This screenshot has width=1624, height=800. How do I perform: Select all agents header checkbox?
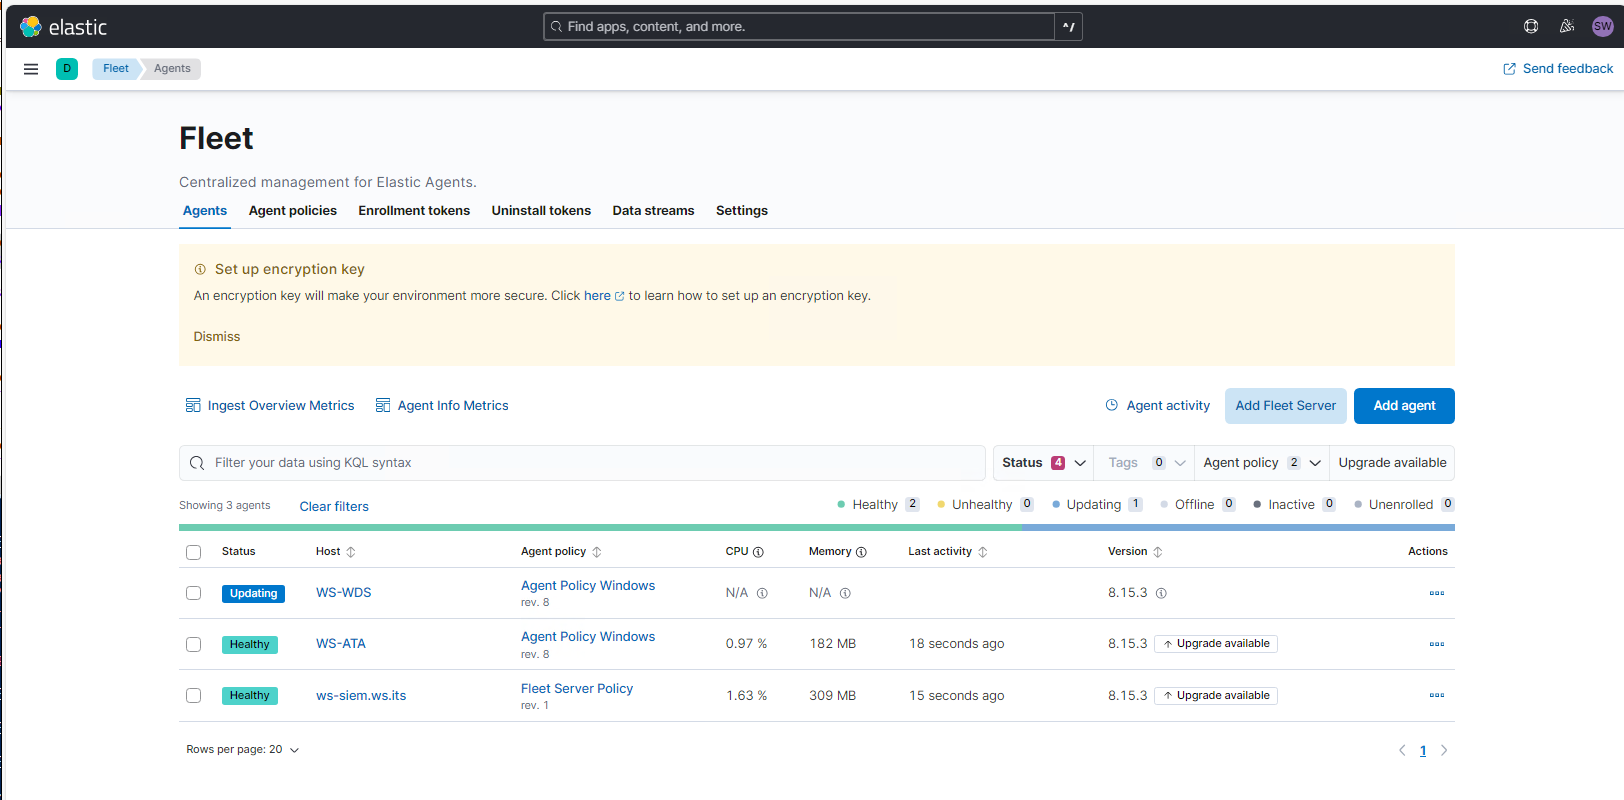(x=194, y=552)
